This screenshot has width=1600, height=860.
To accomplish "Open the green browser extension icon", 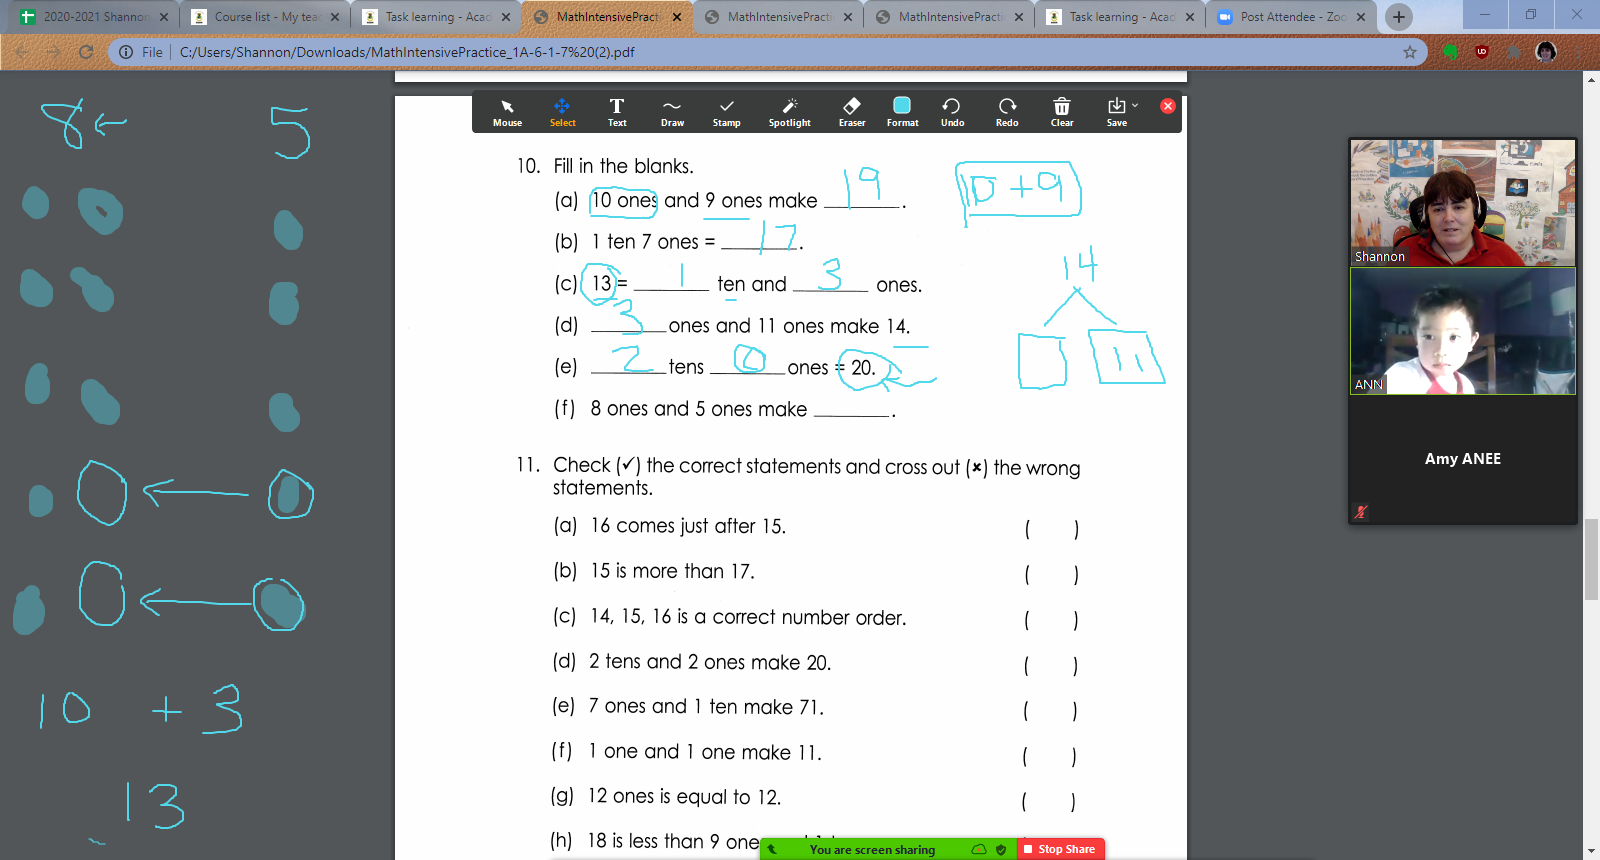I will tap(1450, 52).
